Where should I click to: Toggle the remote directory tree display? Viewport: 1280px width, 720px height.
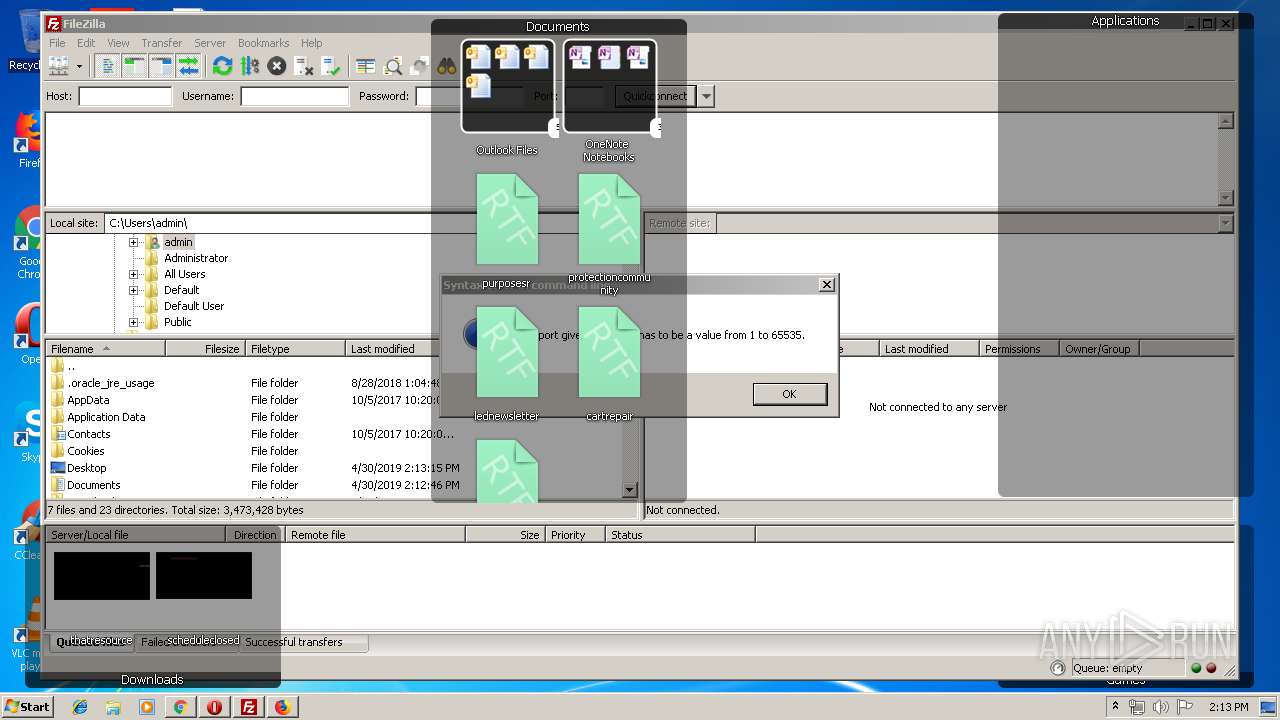coord(161,66)
